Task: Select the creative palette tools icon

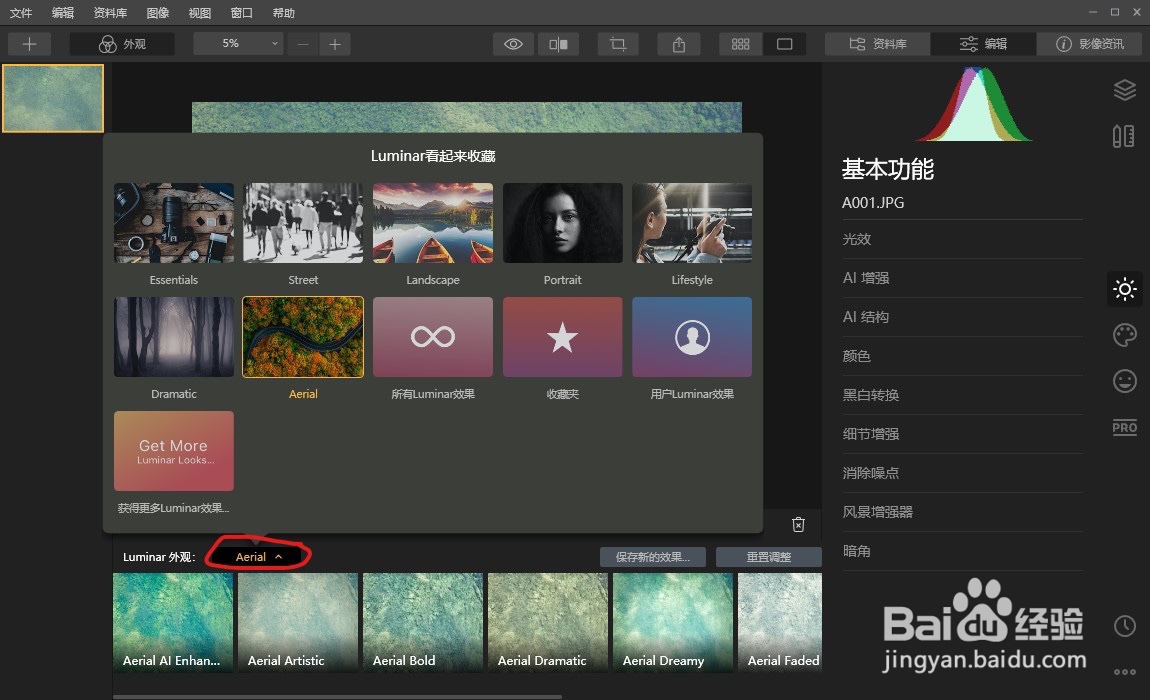Action: tap(1124, 335)
